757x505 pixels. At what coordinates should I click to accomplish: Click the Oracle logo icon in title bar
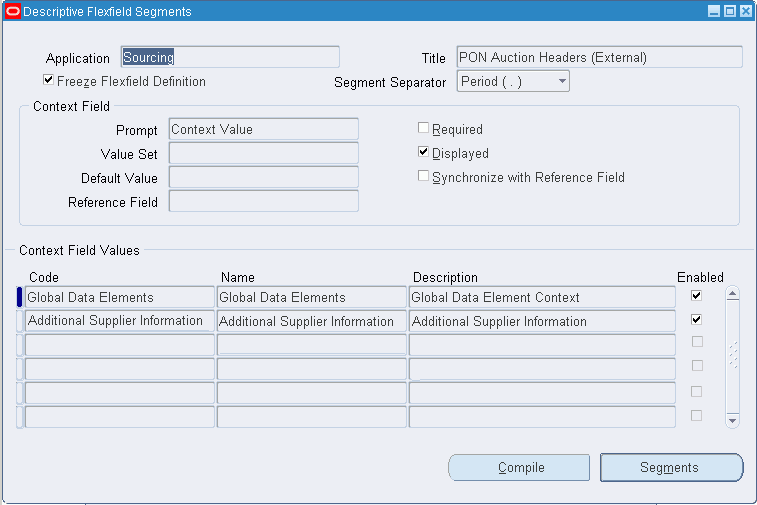pos(13,11)
